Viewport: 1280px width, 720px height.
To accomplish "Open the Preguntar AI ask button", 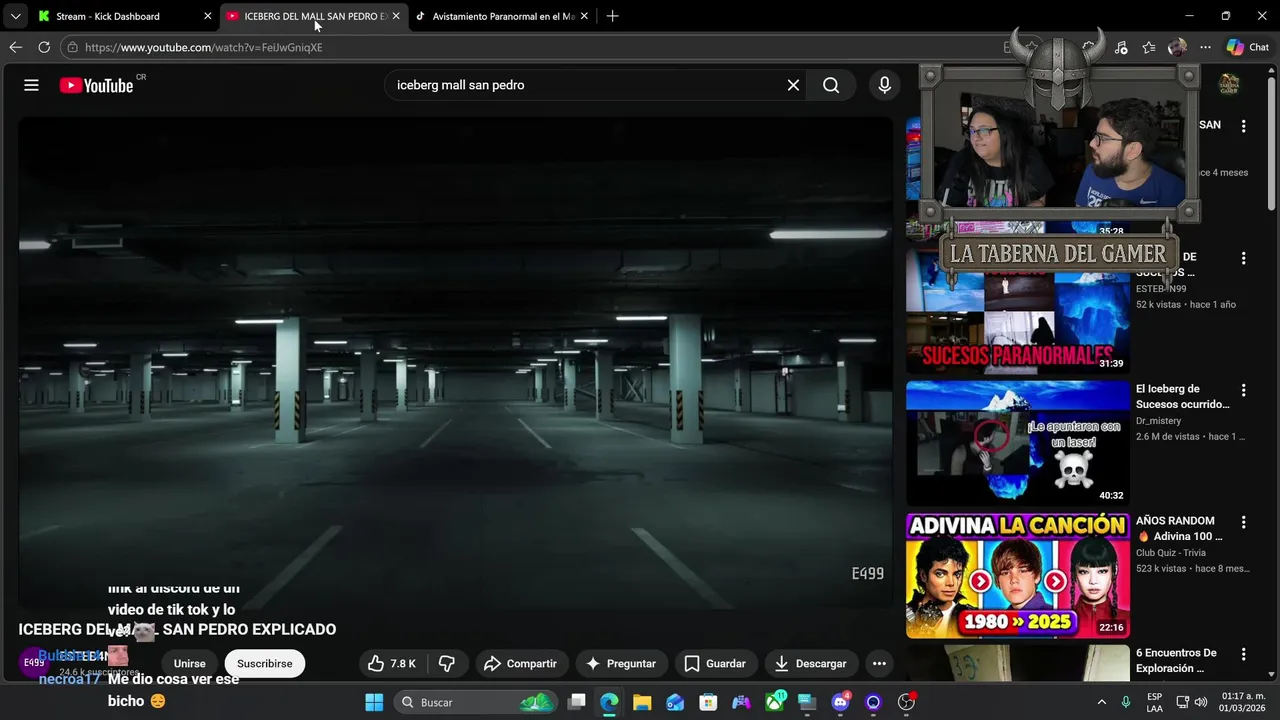I will (x=621, y=663).
